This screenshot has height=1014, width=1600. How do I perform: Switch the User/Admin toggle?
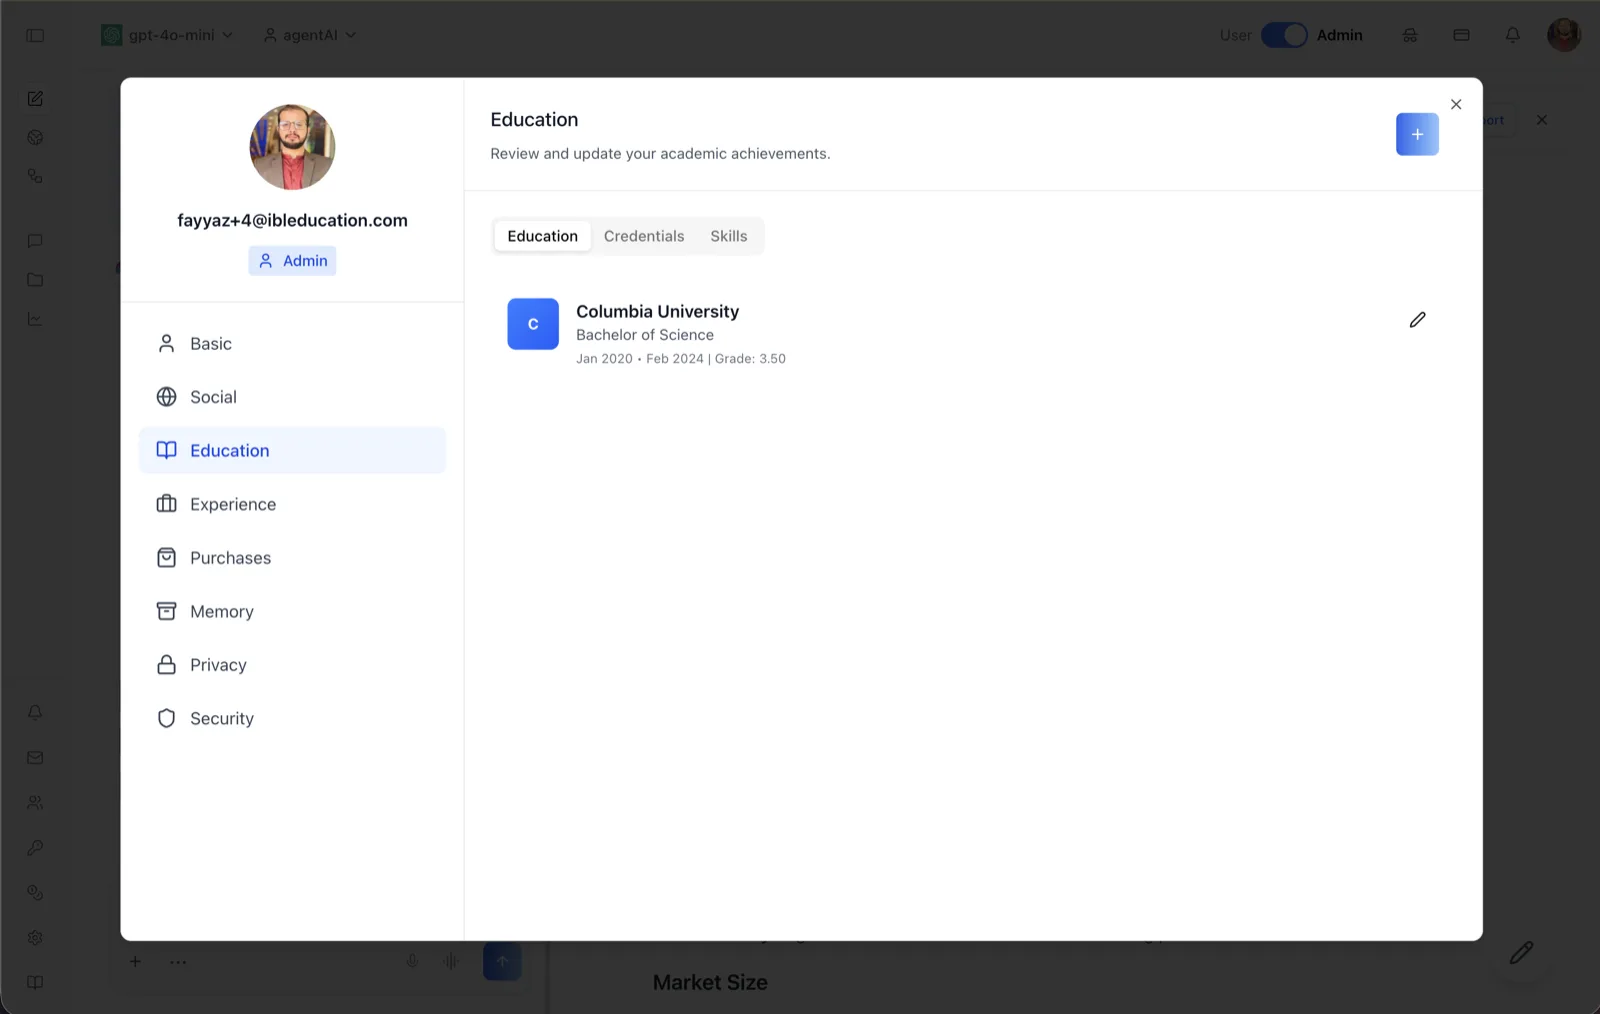pos(1284,35)
